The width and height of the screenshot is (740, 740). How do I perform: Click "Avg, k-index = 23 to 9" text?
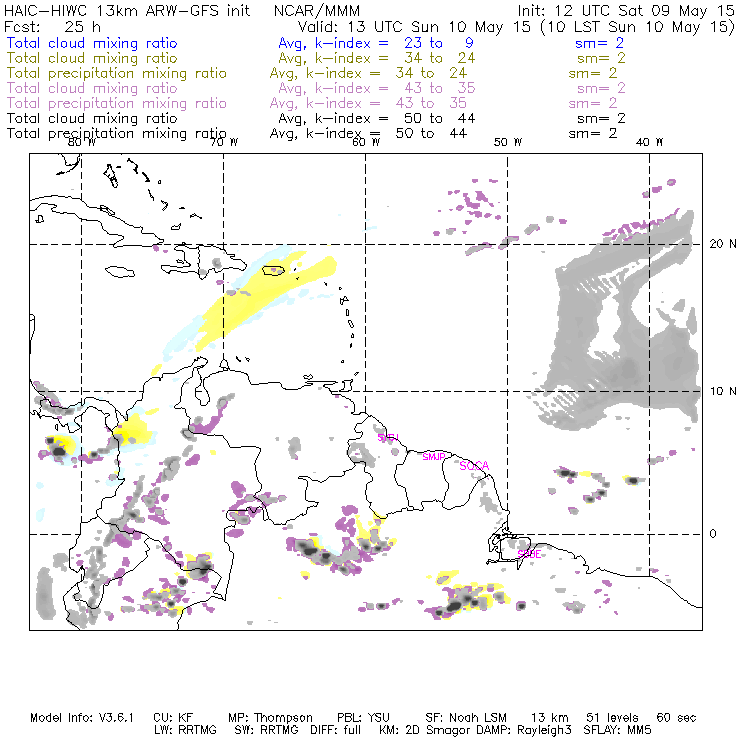(376, 43)
